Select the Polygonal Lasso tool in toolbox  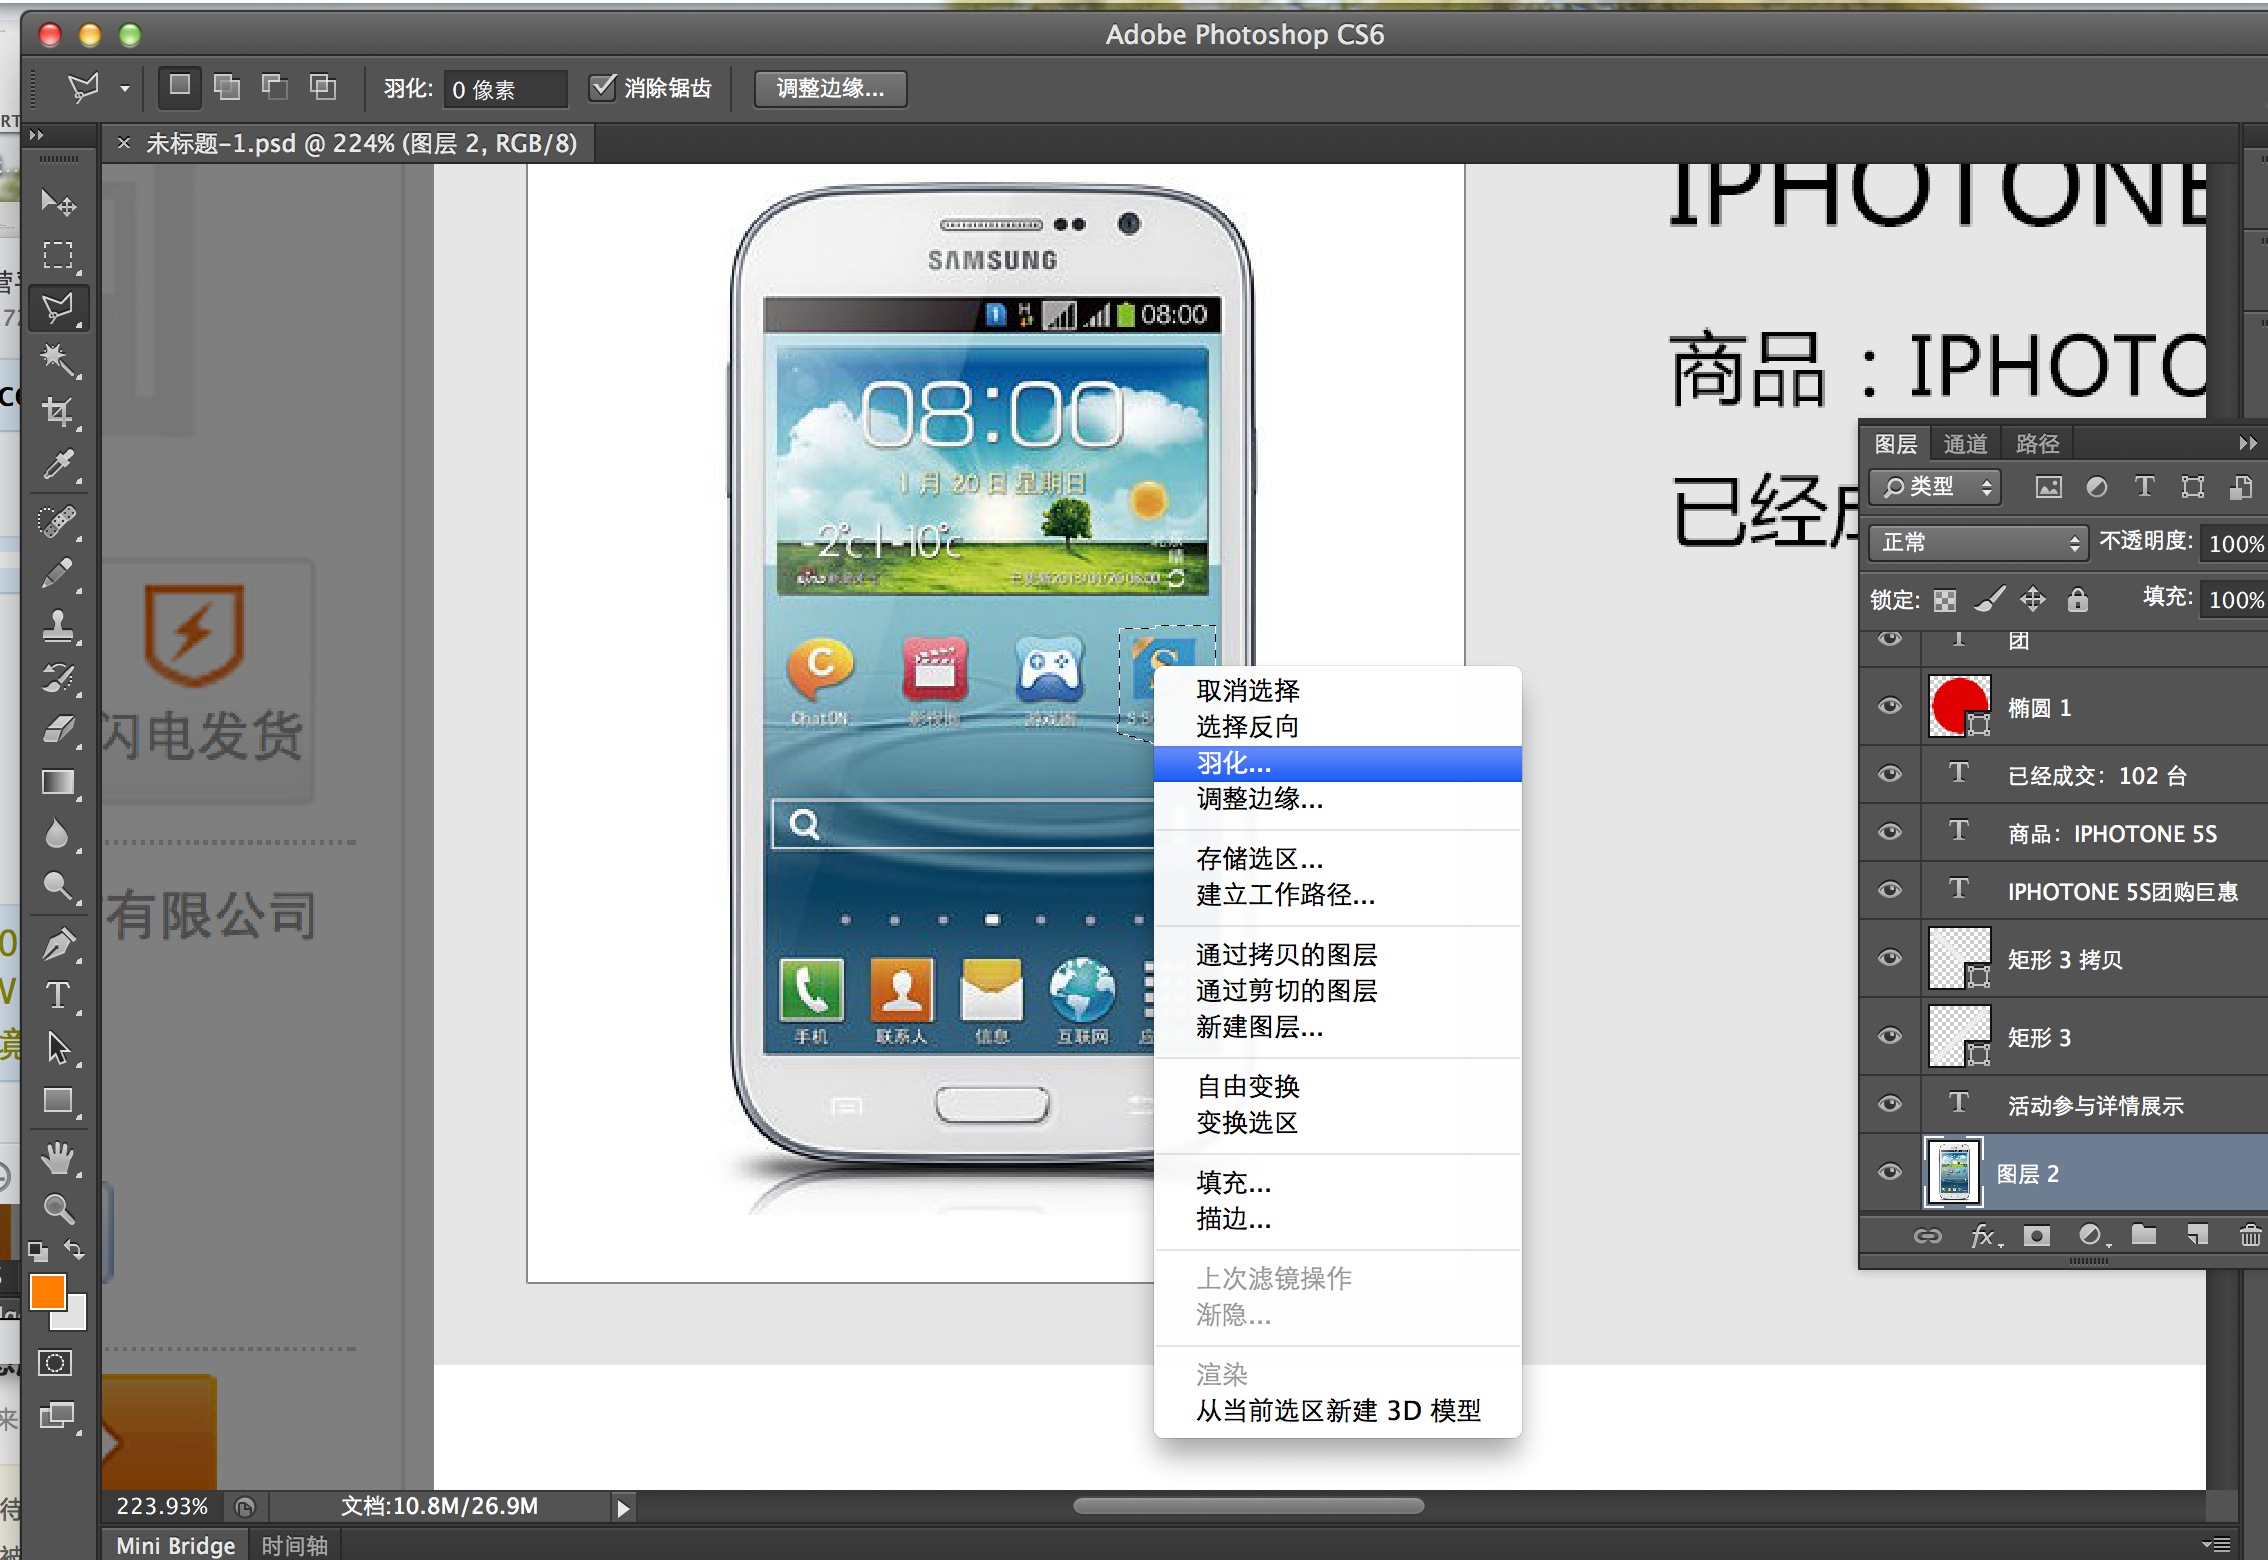click(58, 308)
